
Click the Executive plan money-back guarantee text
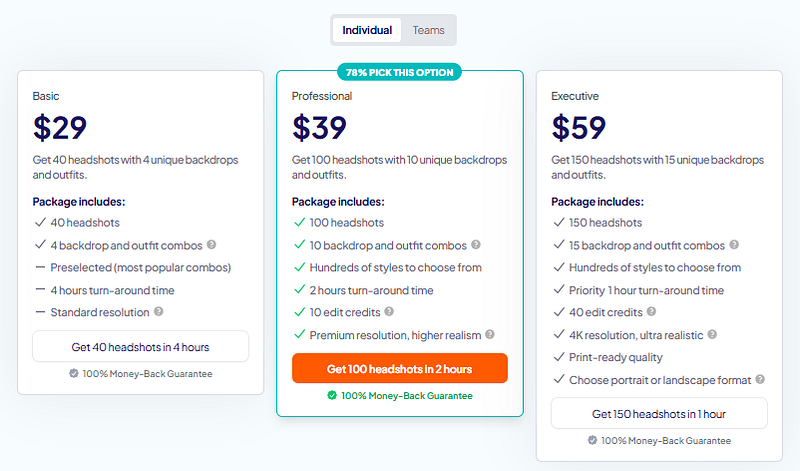point(665,440)
